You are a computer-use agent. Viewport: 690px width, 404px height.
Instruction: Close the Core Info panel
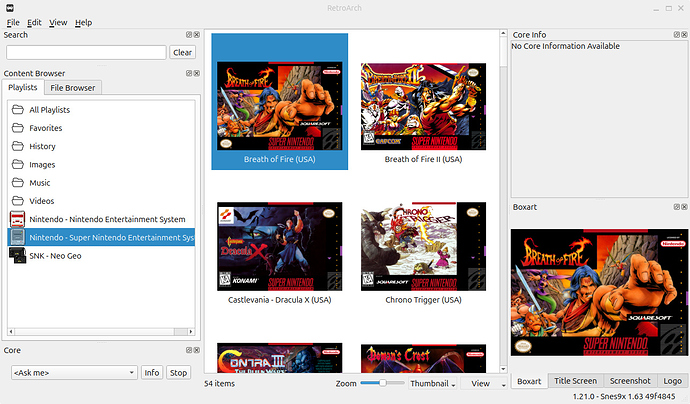(684, 35)
